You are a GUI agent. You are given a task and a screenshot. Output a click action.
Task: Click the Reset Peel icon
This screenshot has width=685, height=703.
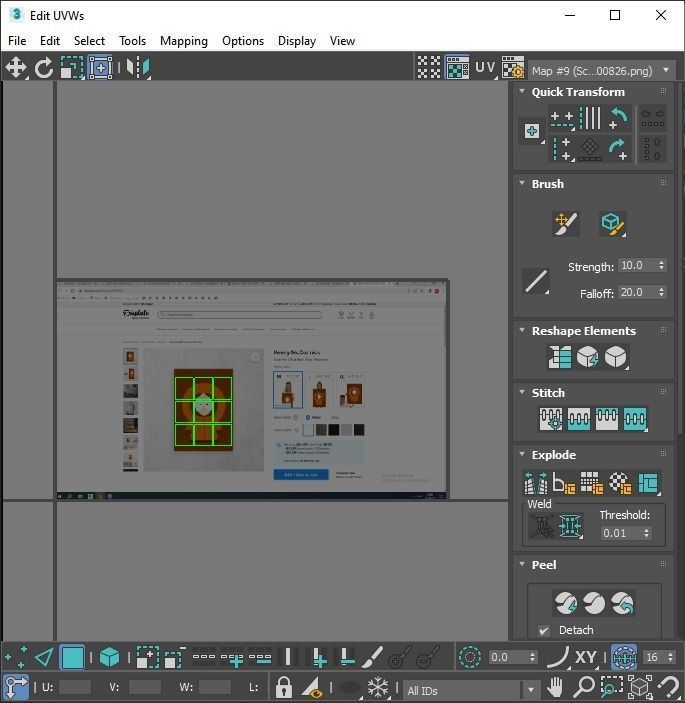623,603
